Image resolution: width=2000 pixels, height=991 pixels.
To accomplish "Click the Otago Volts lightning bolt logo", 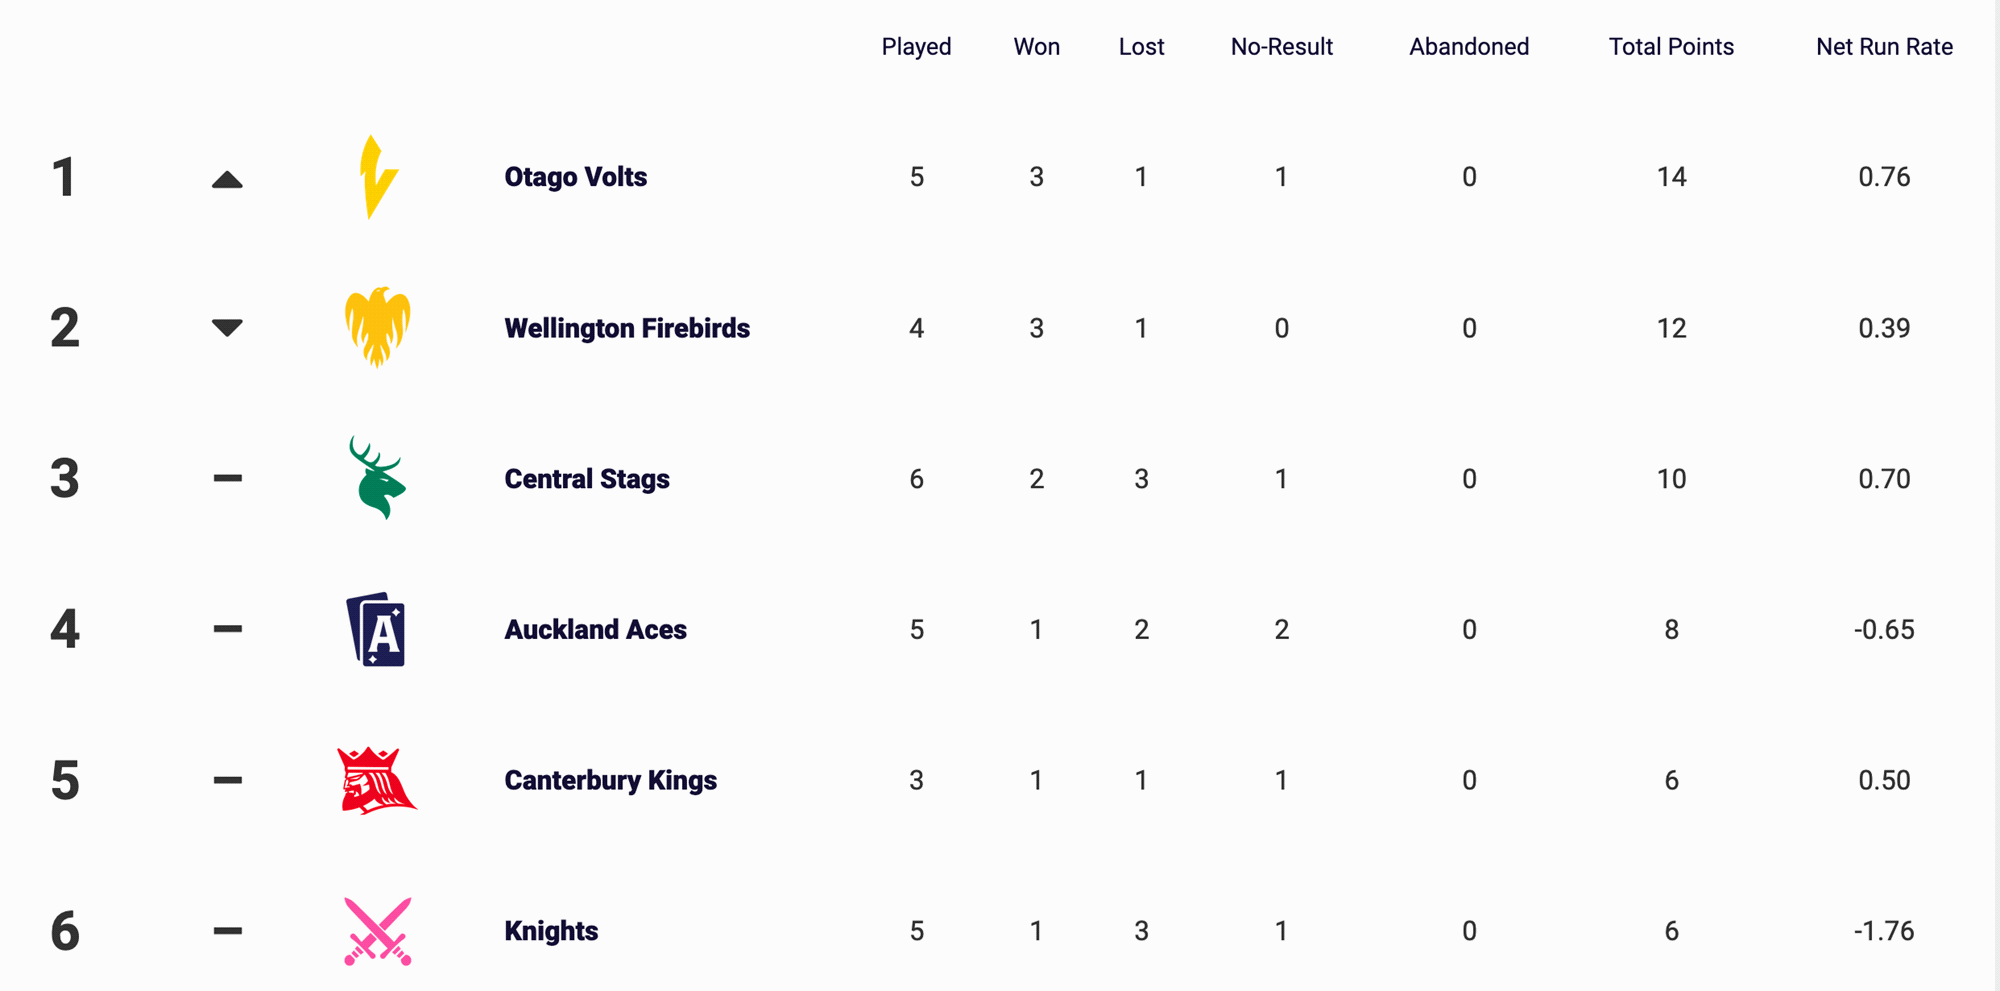I will [x=378, y=177].
